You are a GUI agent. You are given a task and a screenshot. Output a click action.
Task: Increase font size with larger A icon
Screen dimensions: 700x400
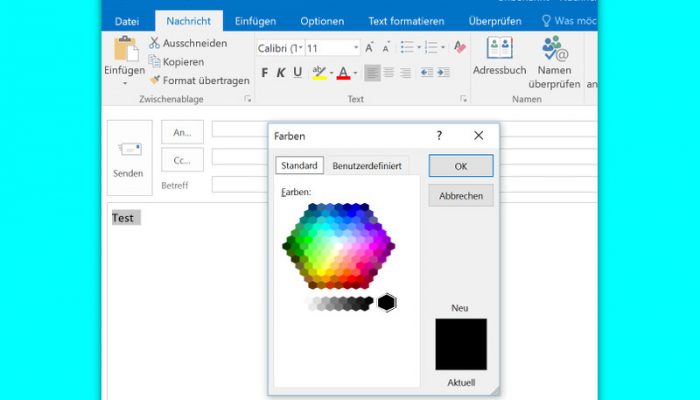370,47
